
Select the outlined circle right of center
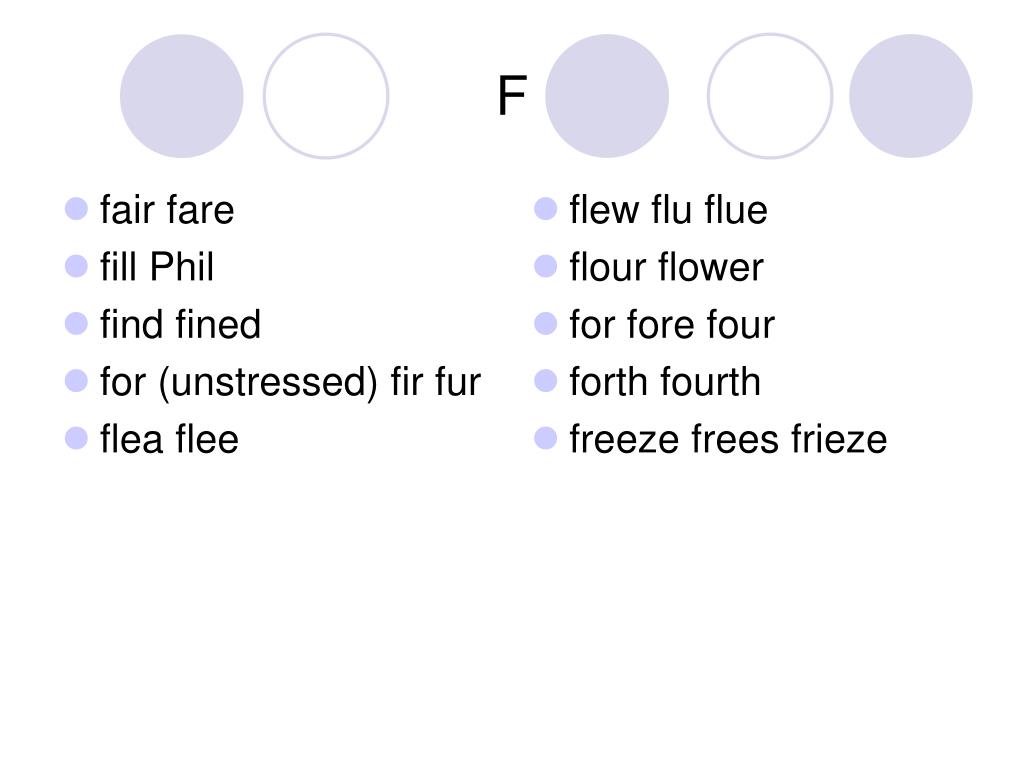[x=770, y=96]
